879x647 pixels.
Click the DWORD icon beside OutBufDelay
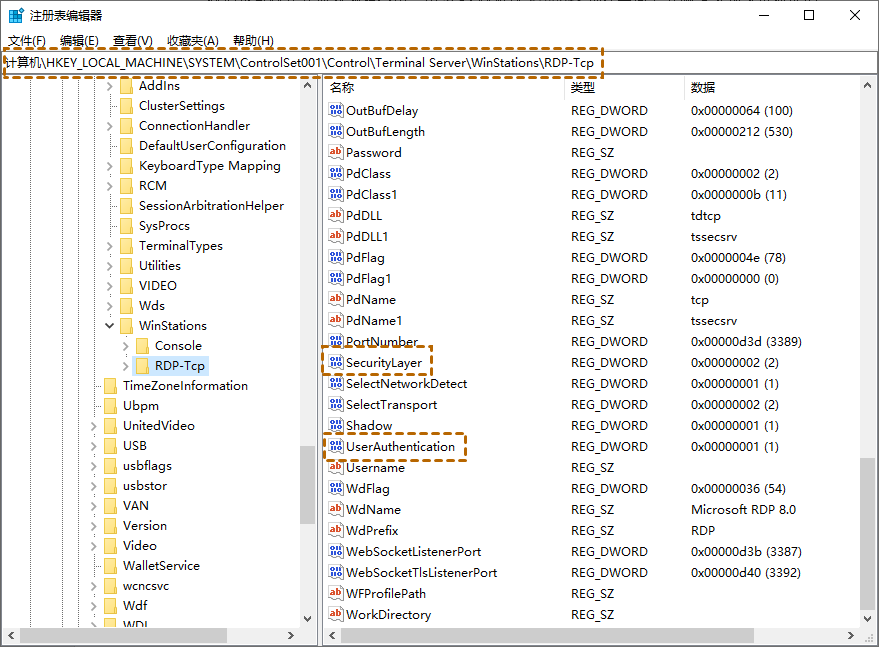click(336, 110)
